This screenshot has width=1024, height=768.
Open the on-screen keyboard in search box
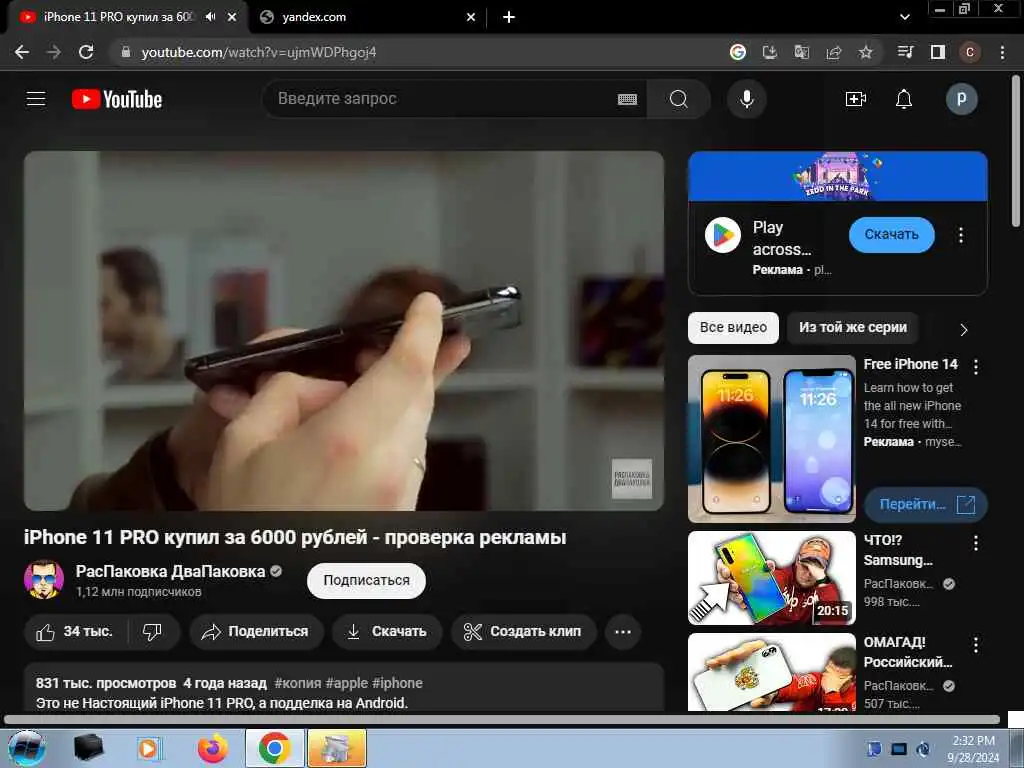tap(627, 99)
